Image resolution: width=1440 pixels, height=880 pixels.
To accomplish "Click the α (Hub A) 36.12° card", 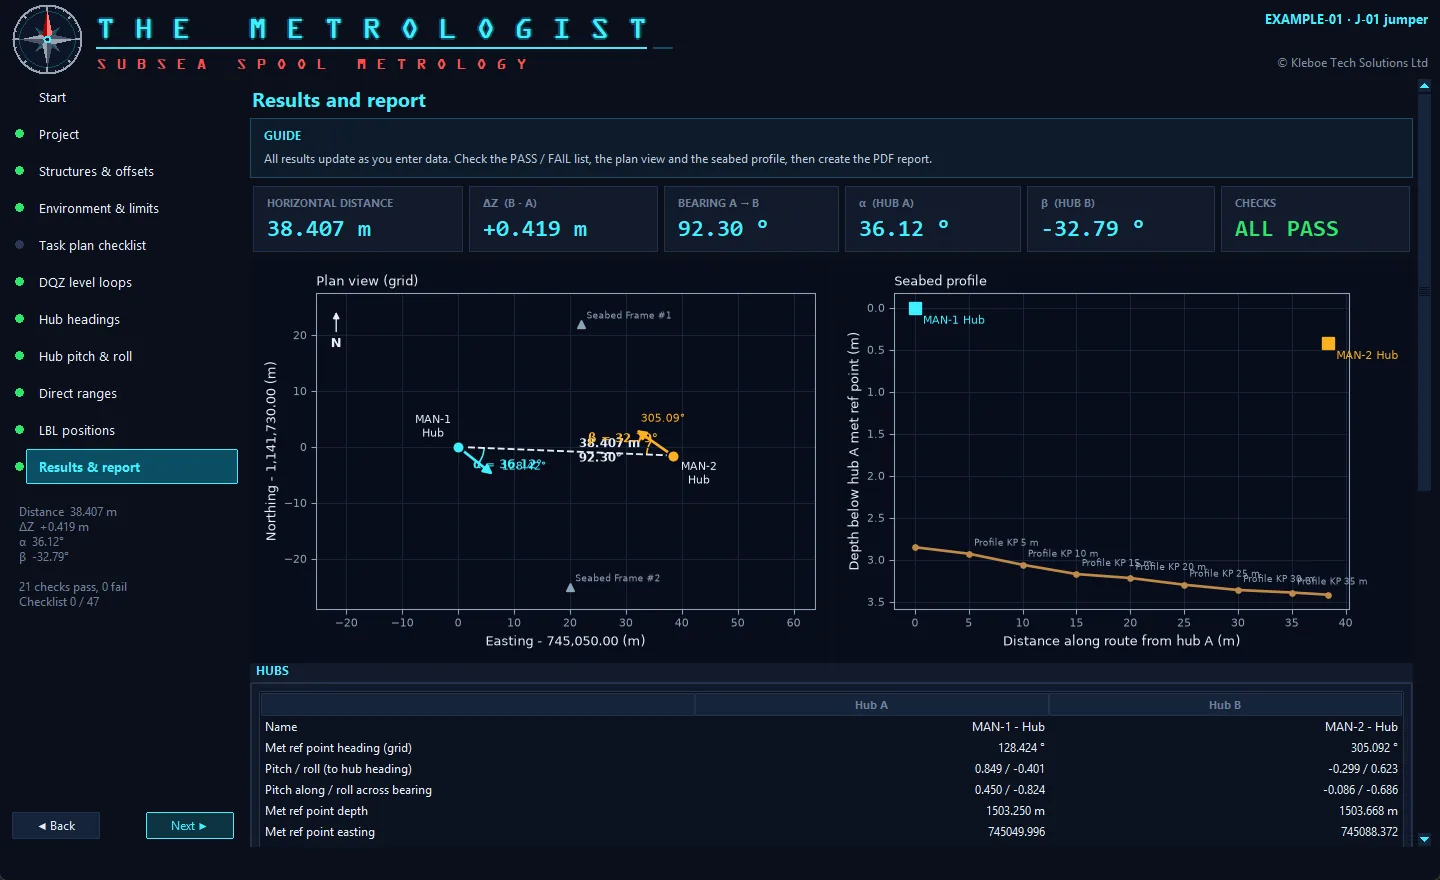I will pos(932,218).
